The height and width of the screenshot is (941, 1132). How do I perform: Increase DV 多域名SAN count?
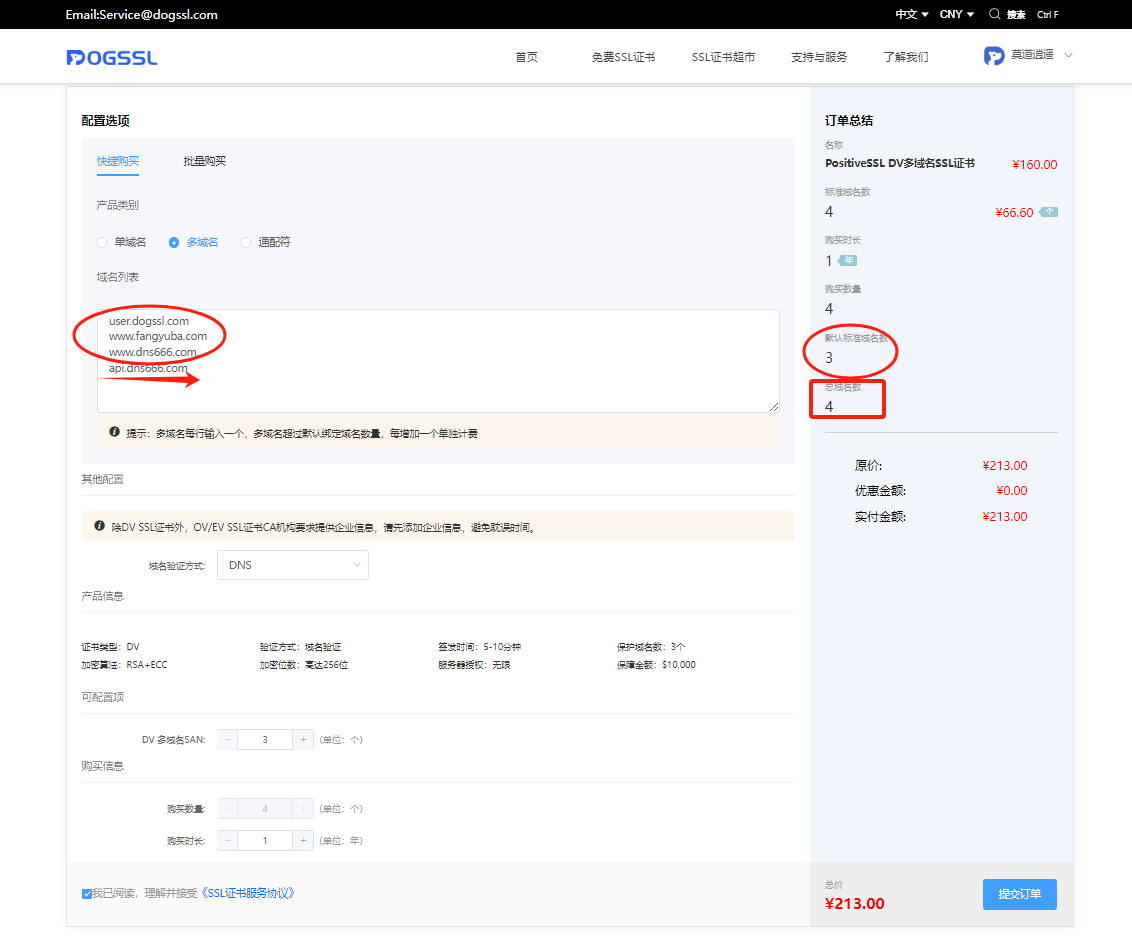pos(303,740)
